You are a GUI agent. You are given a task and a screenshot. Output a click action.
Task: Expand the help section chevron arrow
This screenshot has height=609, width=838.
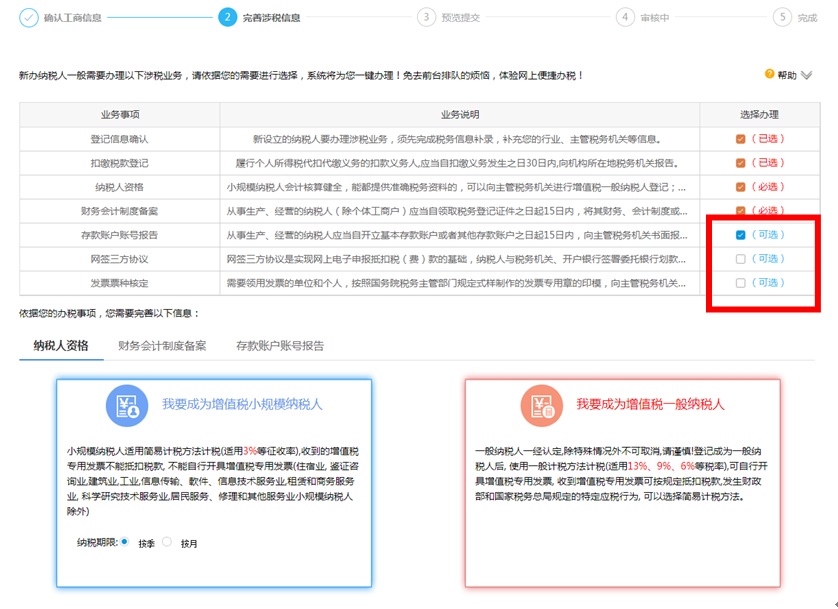click(x=807, y=75)
